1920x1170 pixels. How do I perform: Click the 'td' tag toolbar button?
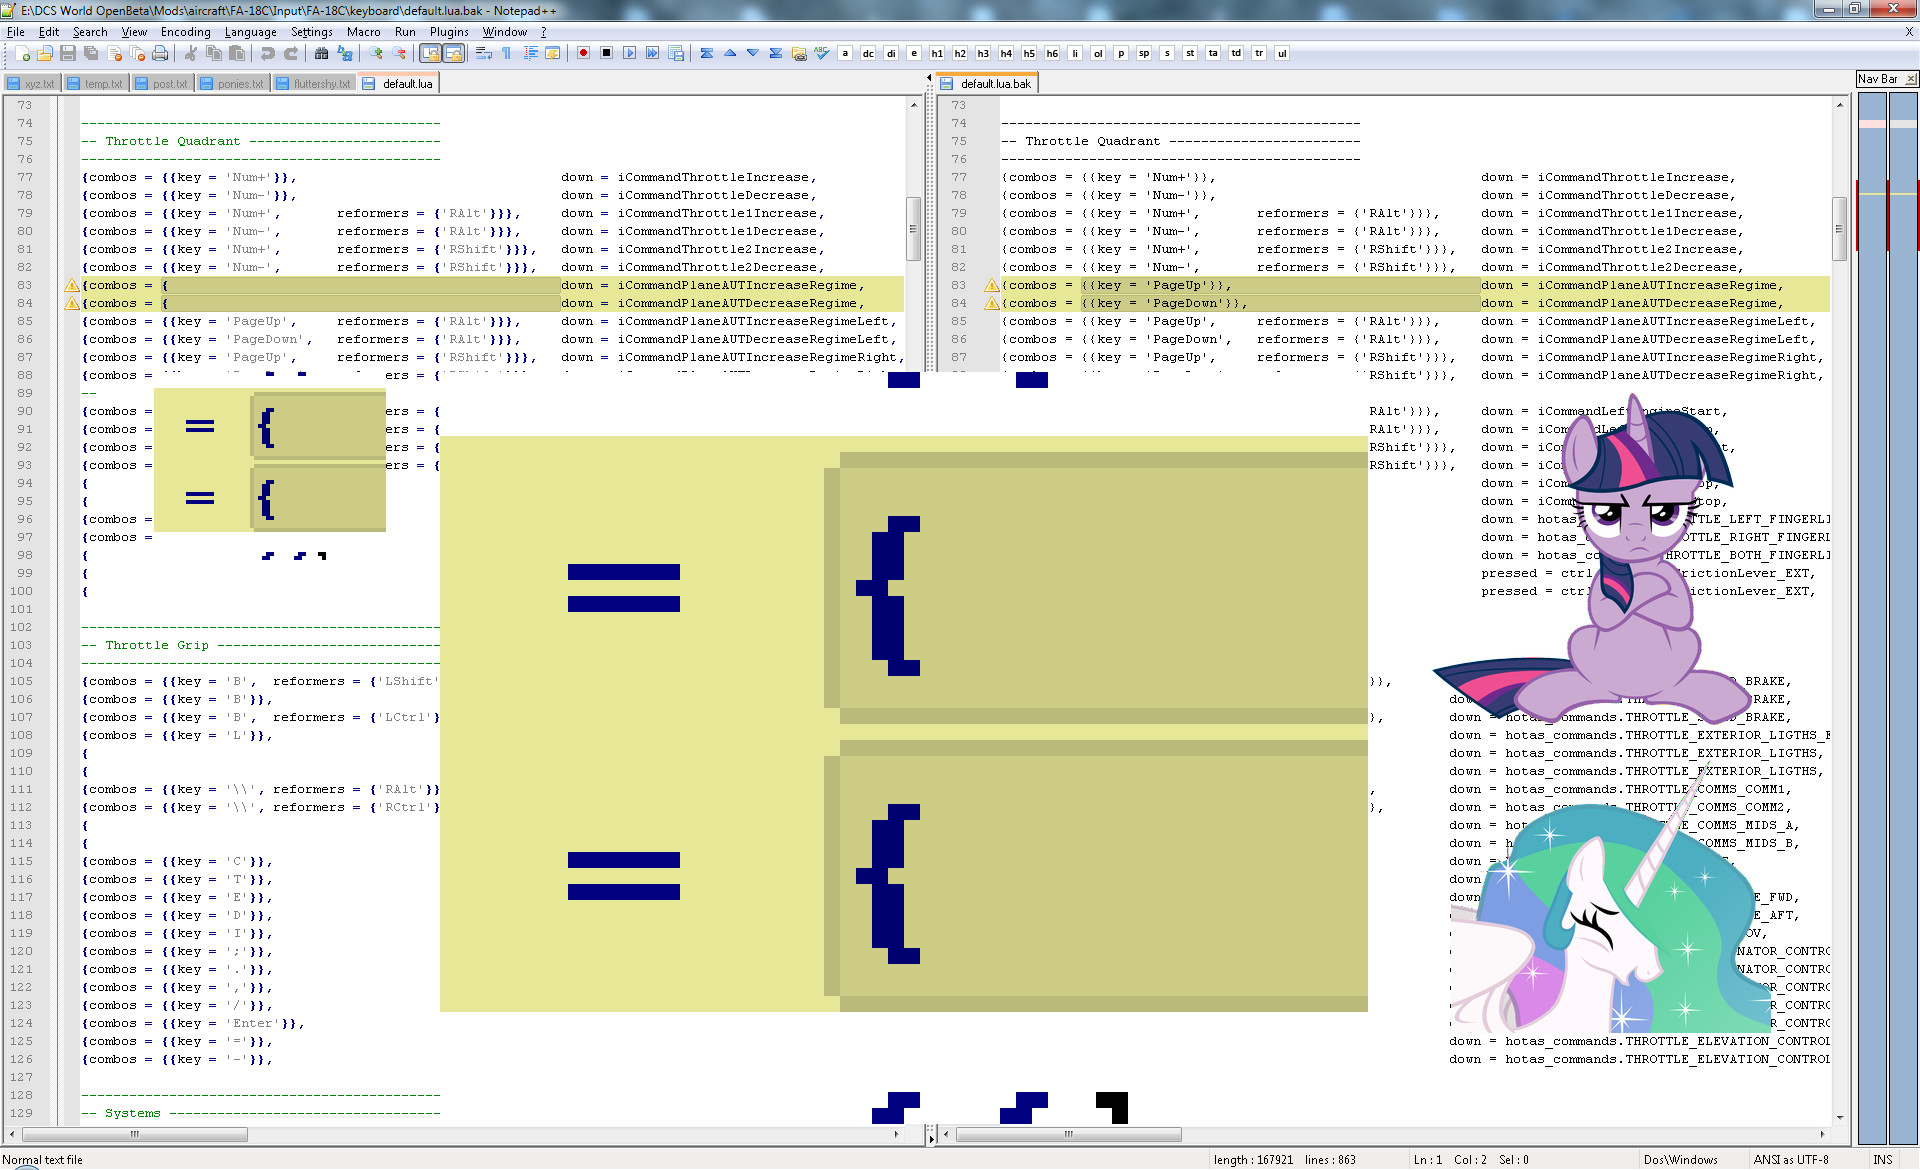(1236, 53)
